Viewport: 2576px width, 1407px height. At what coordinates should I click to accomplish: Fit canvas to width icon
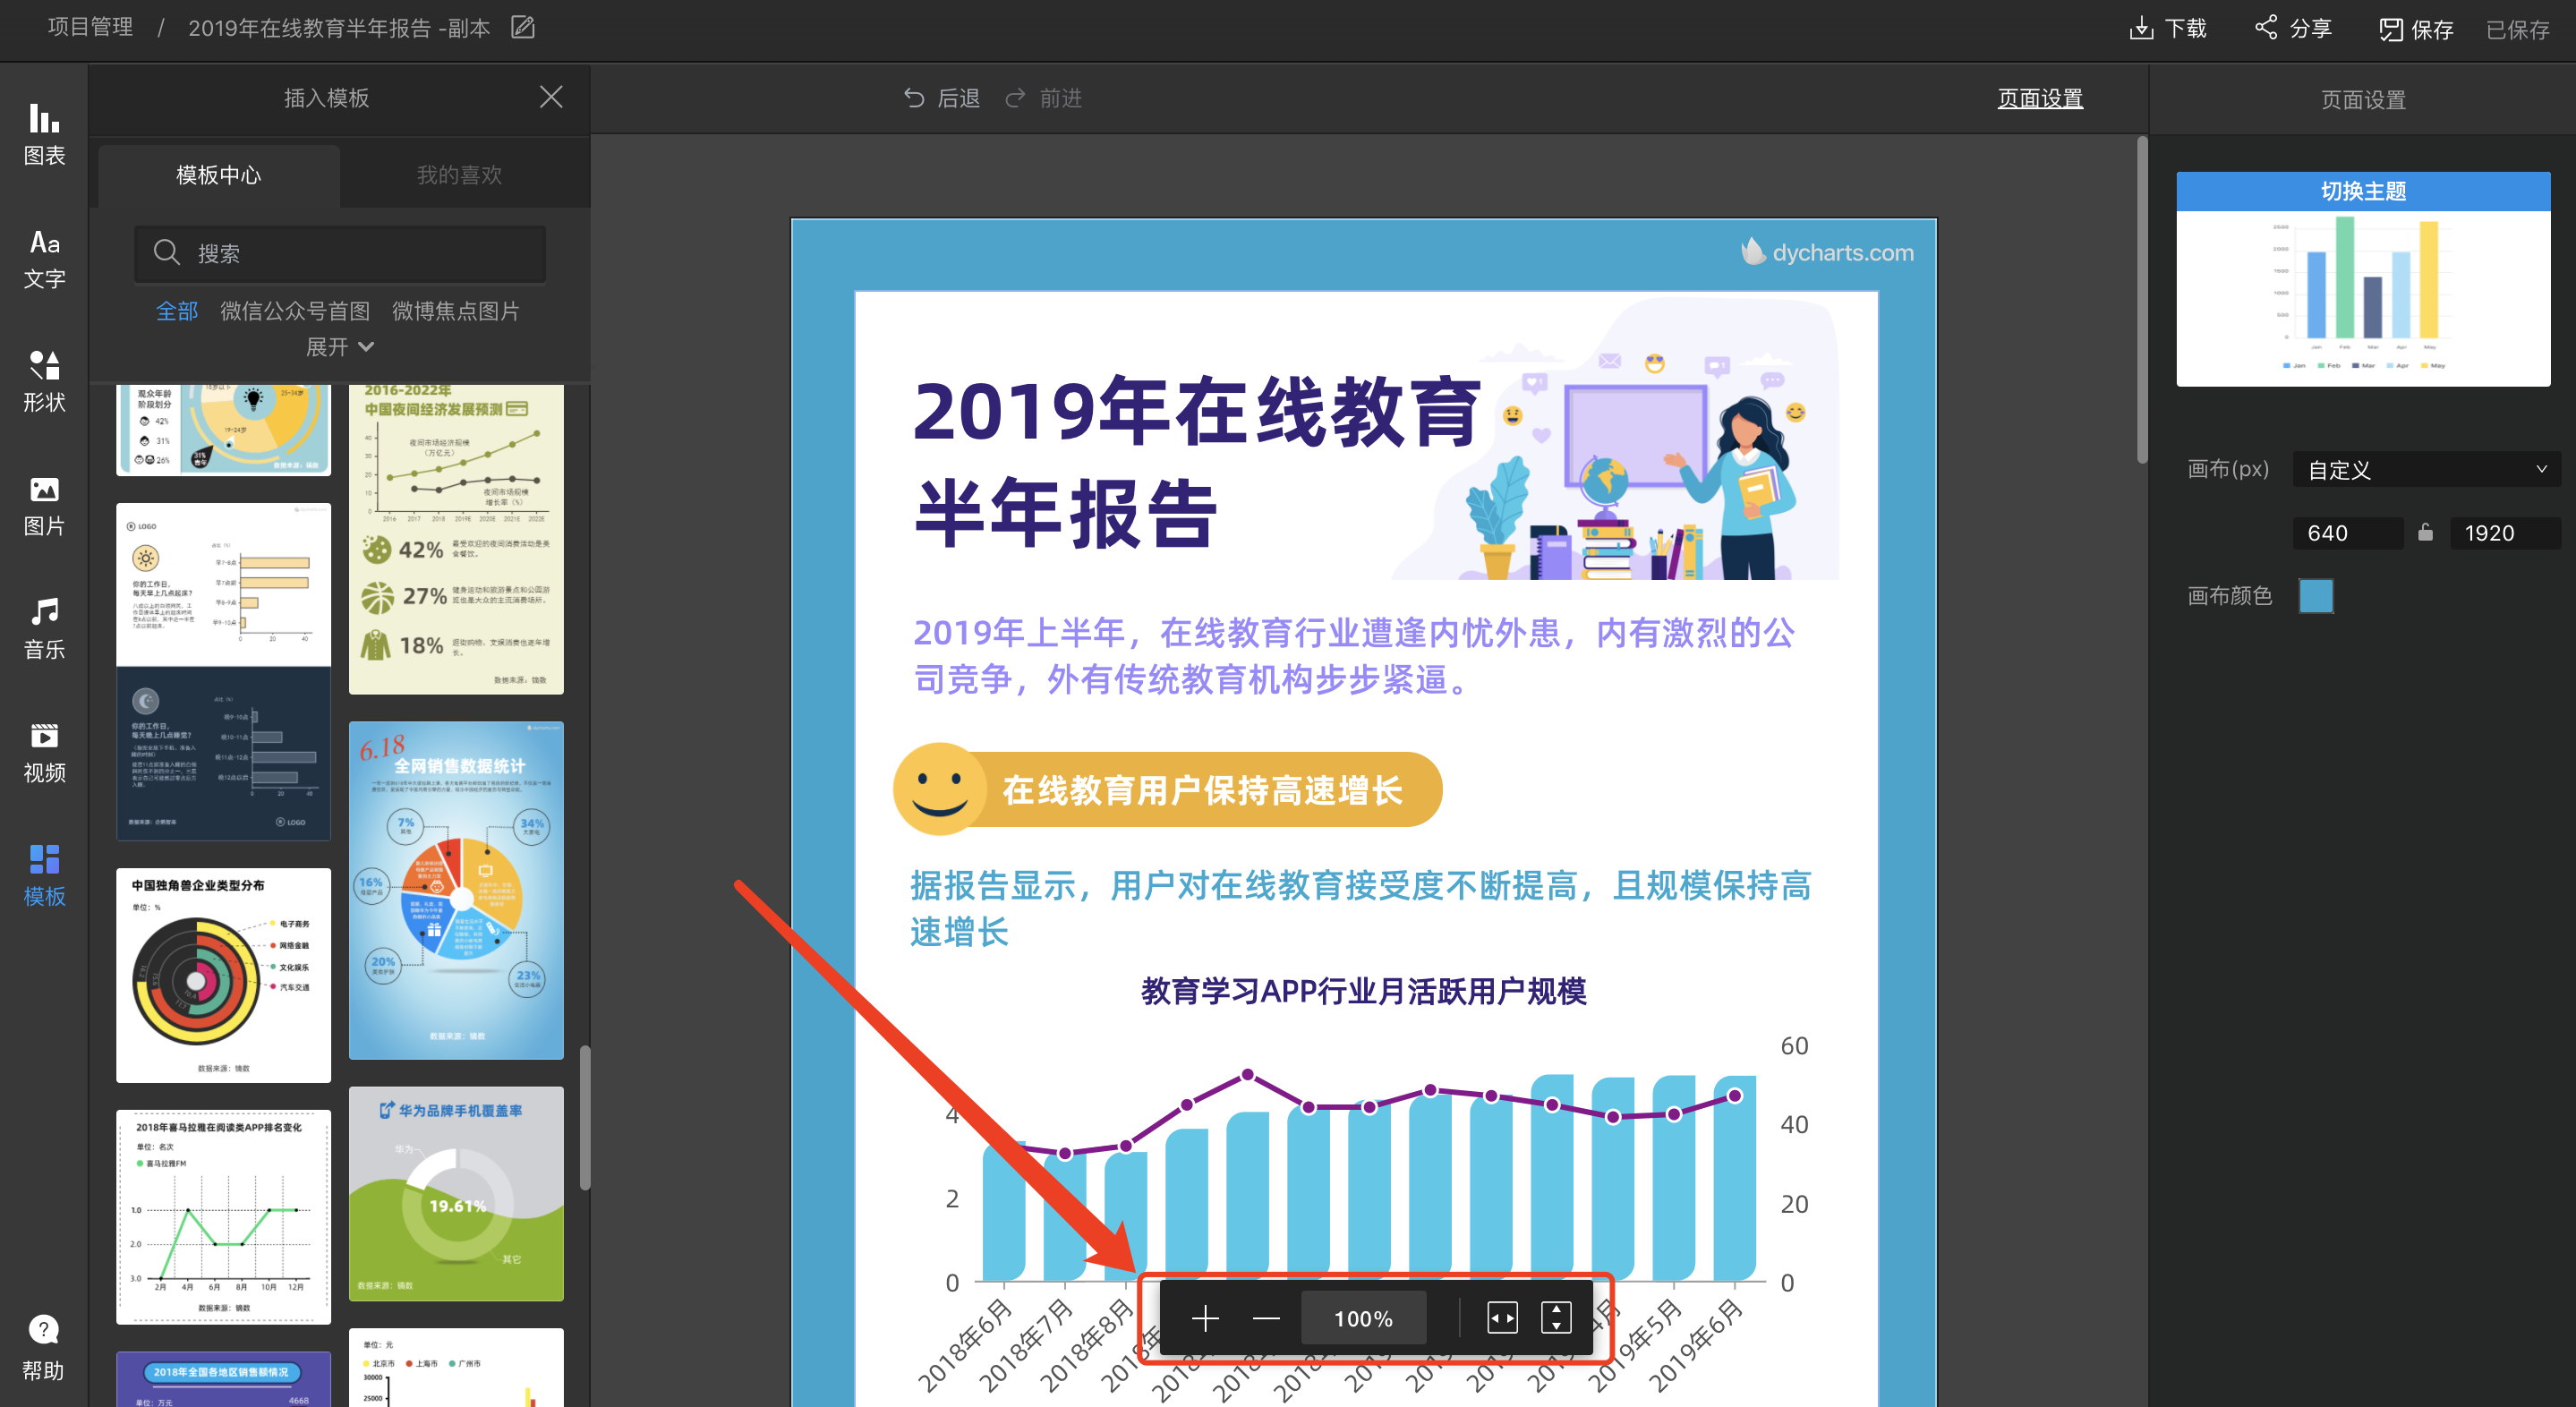pyautogui.click(x=1502, y=1318)
